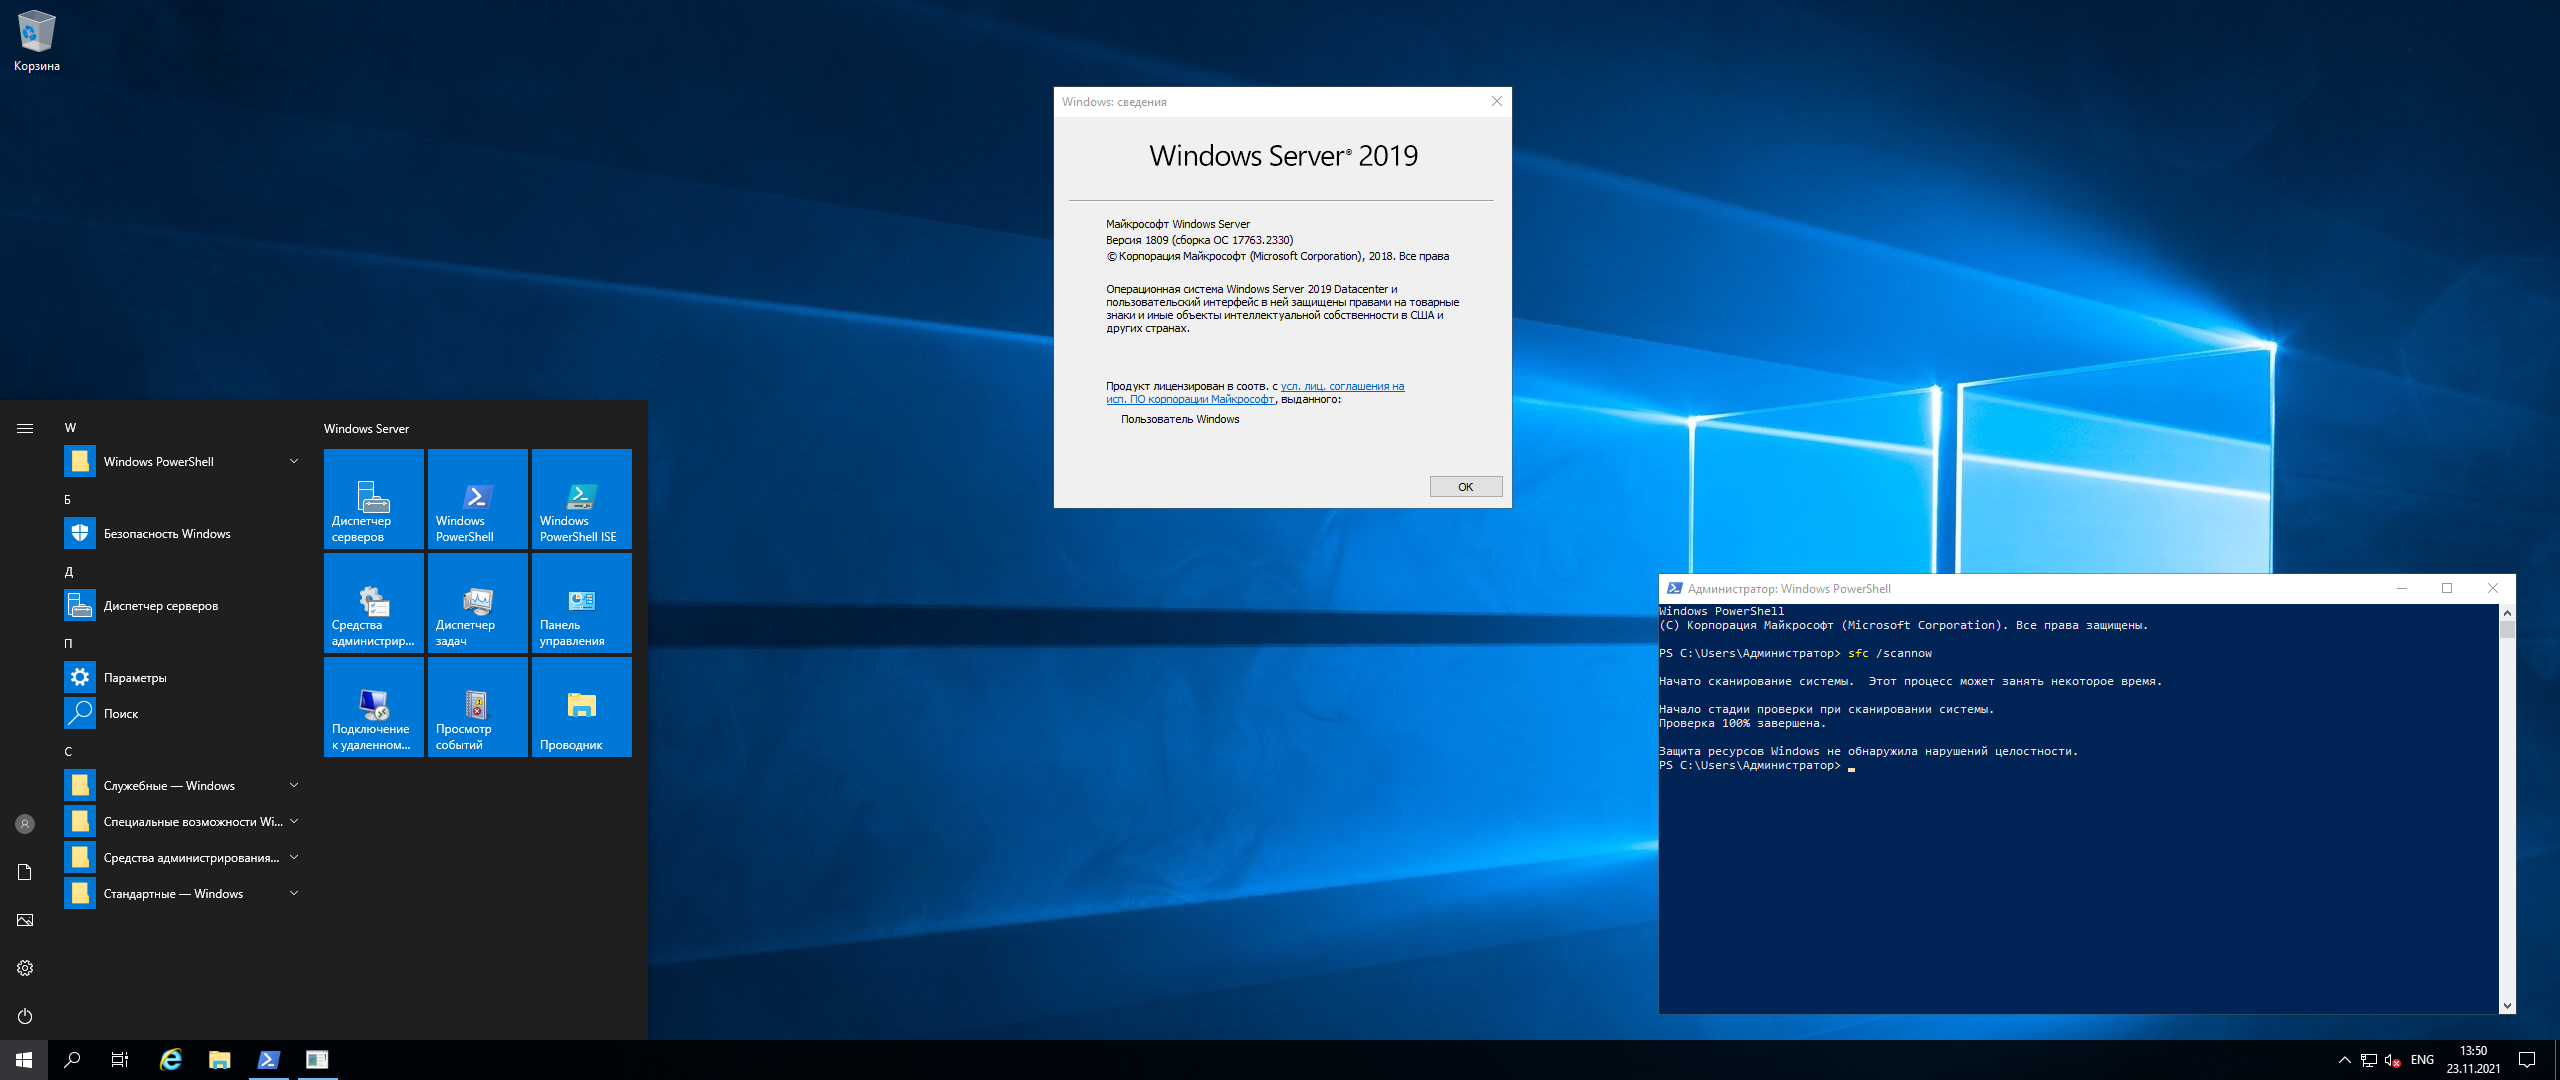Click the Power icon in Start rail

[x=25, y=1016]
